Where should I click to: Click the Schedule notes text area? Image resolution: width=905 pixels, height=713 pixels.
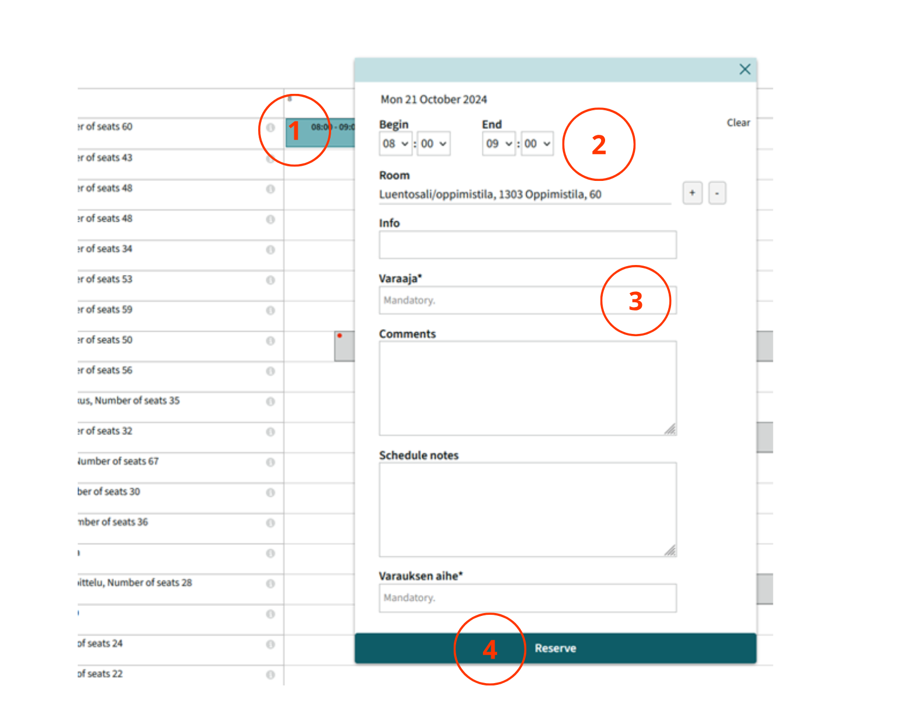click(x=527, y=508)
